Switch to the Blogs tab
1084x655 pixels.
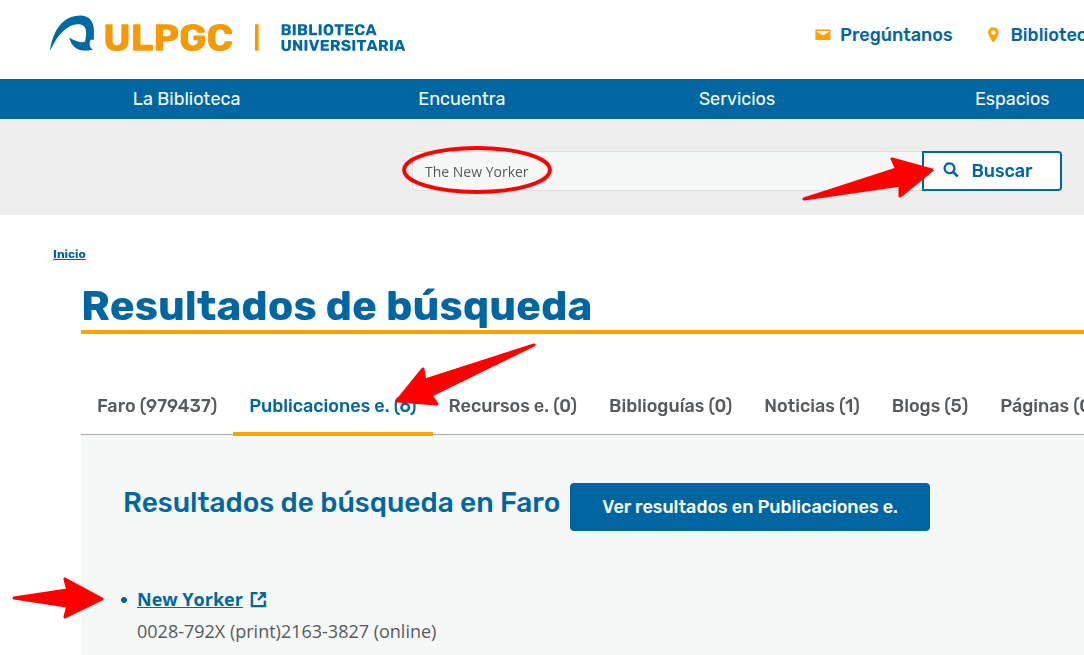[929, 406]
